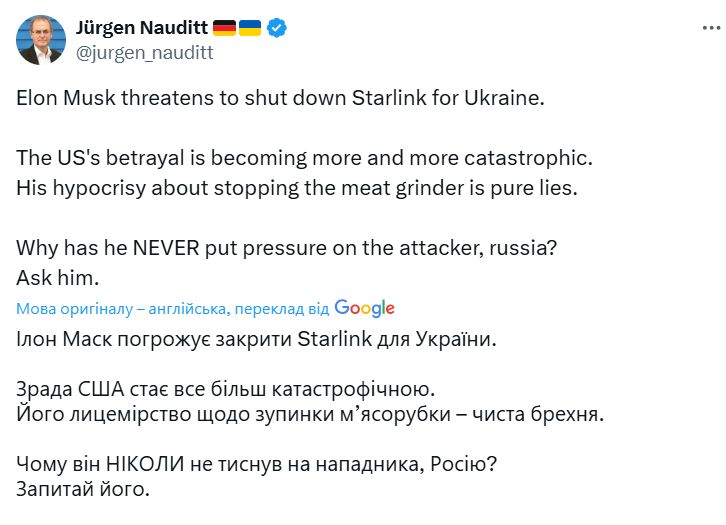Click the line 'Elon Musk threatens to shut down Starlink'
This screenshot has height=525, width=726.
[x=280, y=98]
